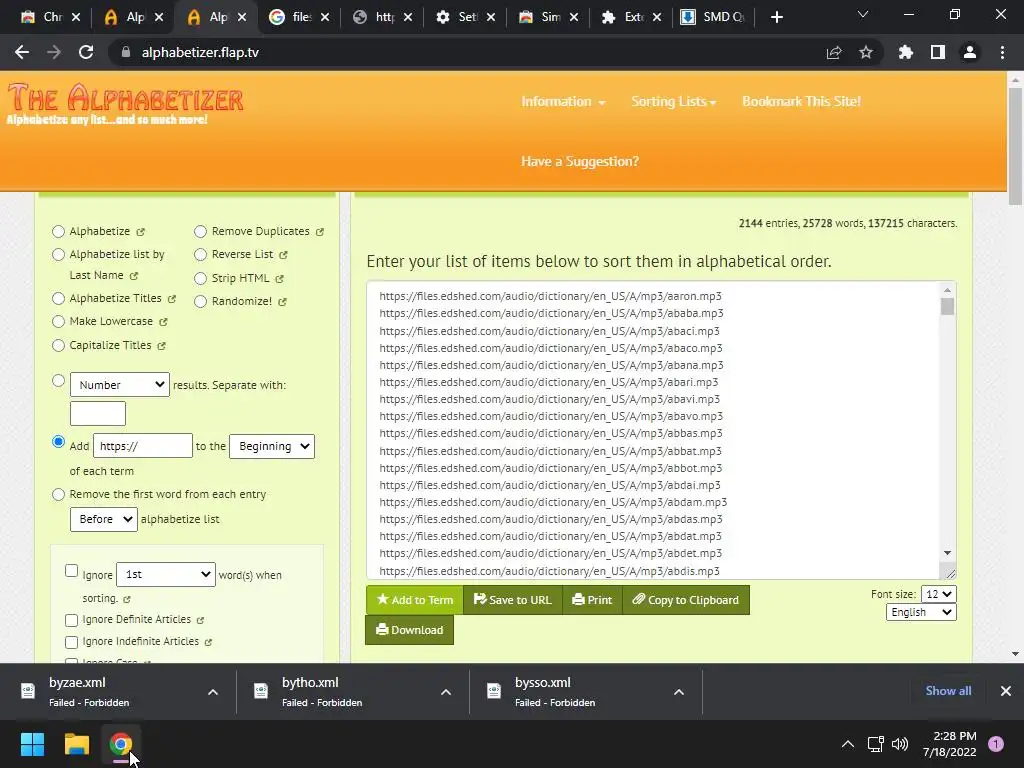Viewport: 1024px width, 768px height.
Task: Switch to Settings browser tab
Action: 466,17
